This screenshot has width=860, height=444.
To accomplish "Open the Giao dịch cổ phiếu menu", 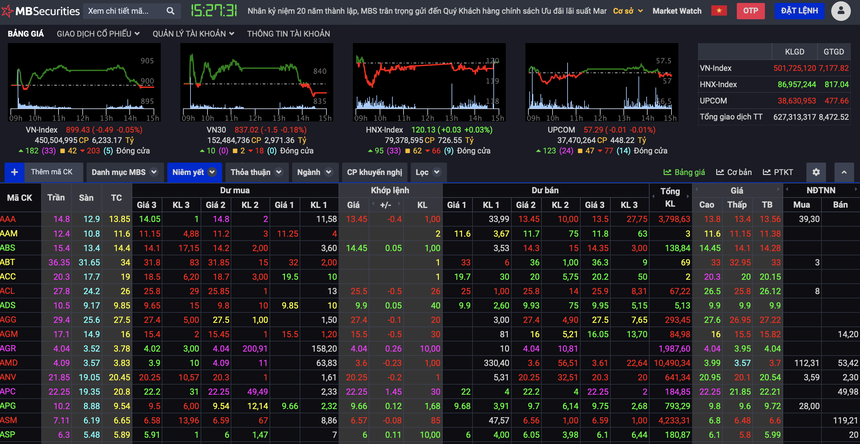I will [98, 33].
